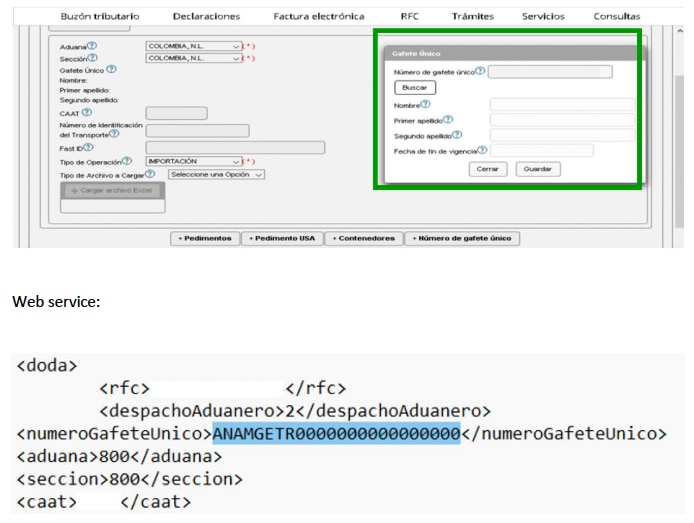Click help icon beside Número de gafete único

click(480, 71)
